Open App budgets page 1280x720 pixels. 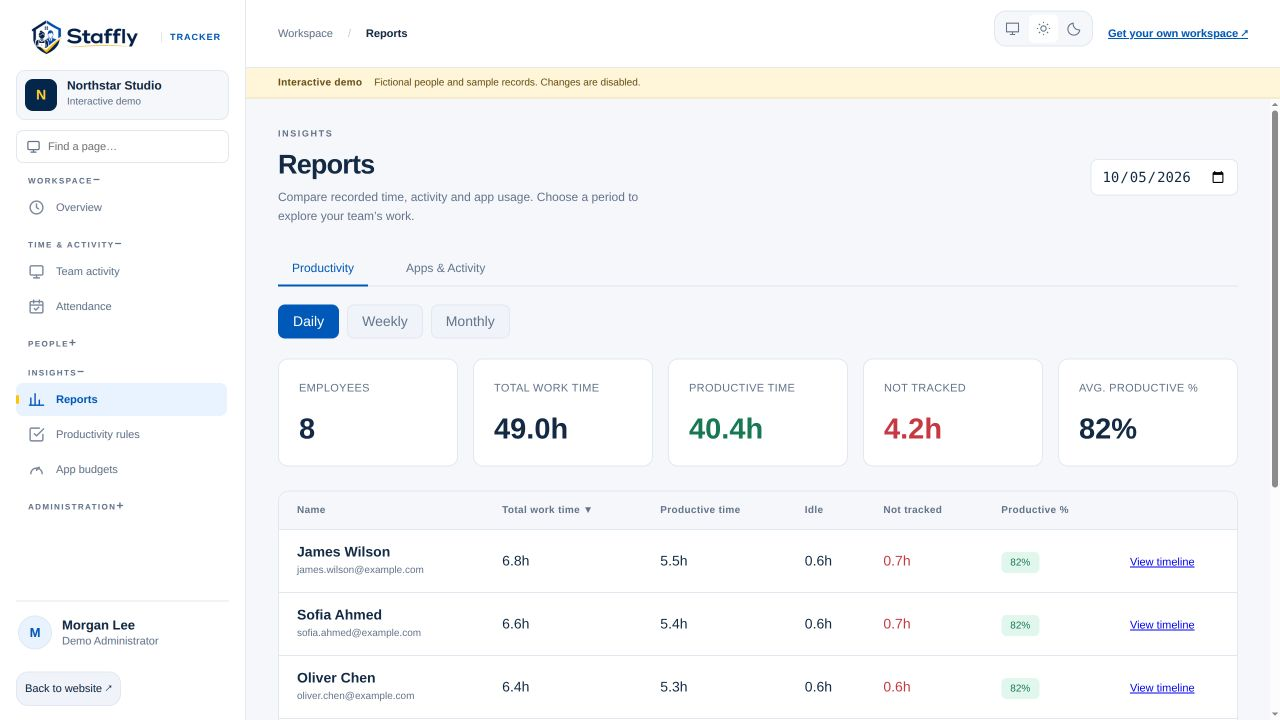[122, 469]
